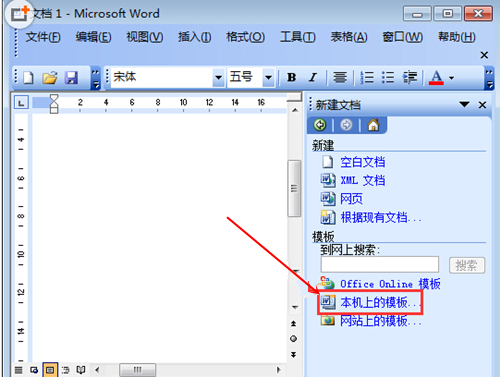Viewport: 500px width, 377px height.
Task: Open the font size dropdown 五号
Action: click(268, 78)
